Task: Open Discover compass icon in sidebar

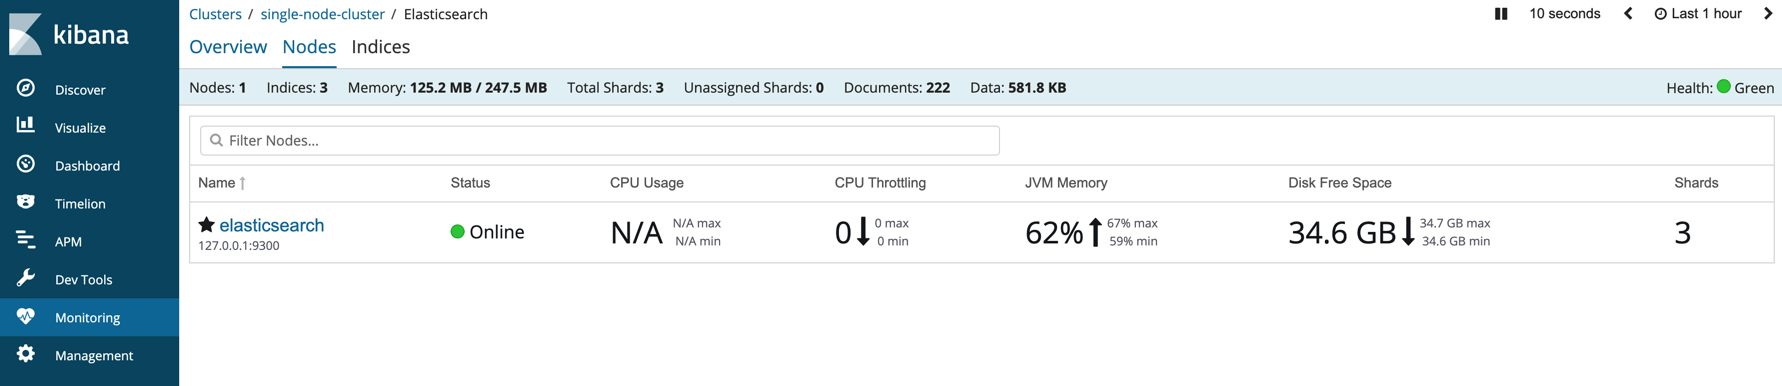Action: [26, 88]
